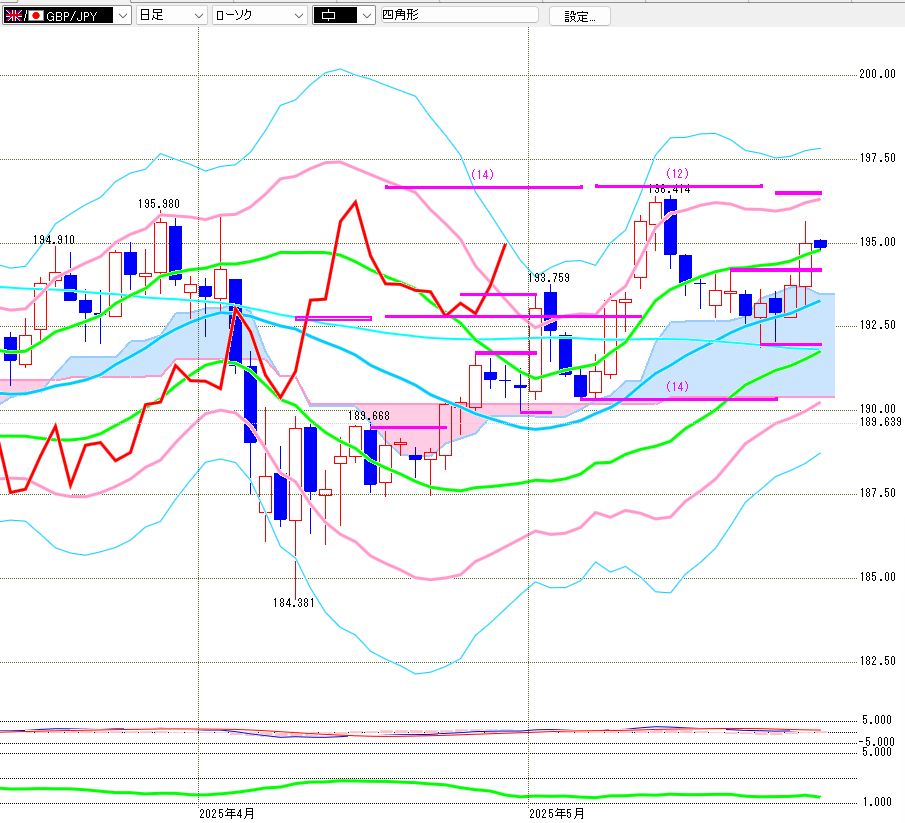Viewport: 905px width, 823px height.
Task: Click the -5.000 indicator scale label
Action: pos(876,742)
